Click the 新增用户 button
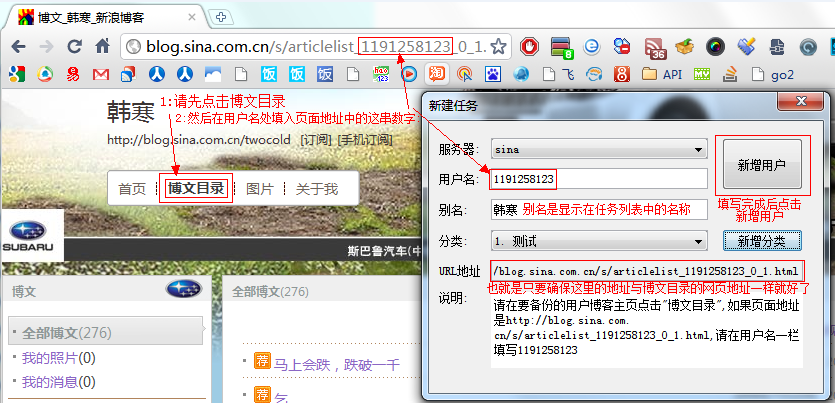Image resolution: width=835 pixels, height=403 pixels. pos(762,165)
